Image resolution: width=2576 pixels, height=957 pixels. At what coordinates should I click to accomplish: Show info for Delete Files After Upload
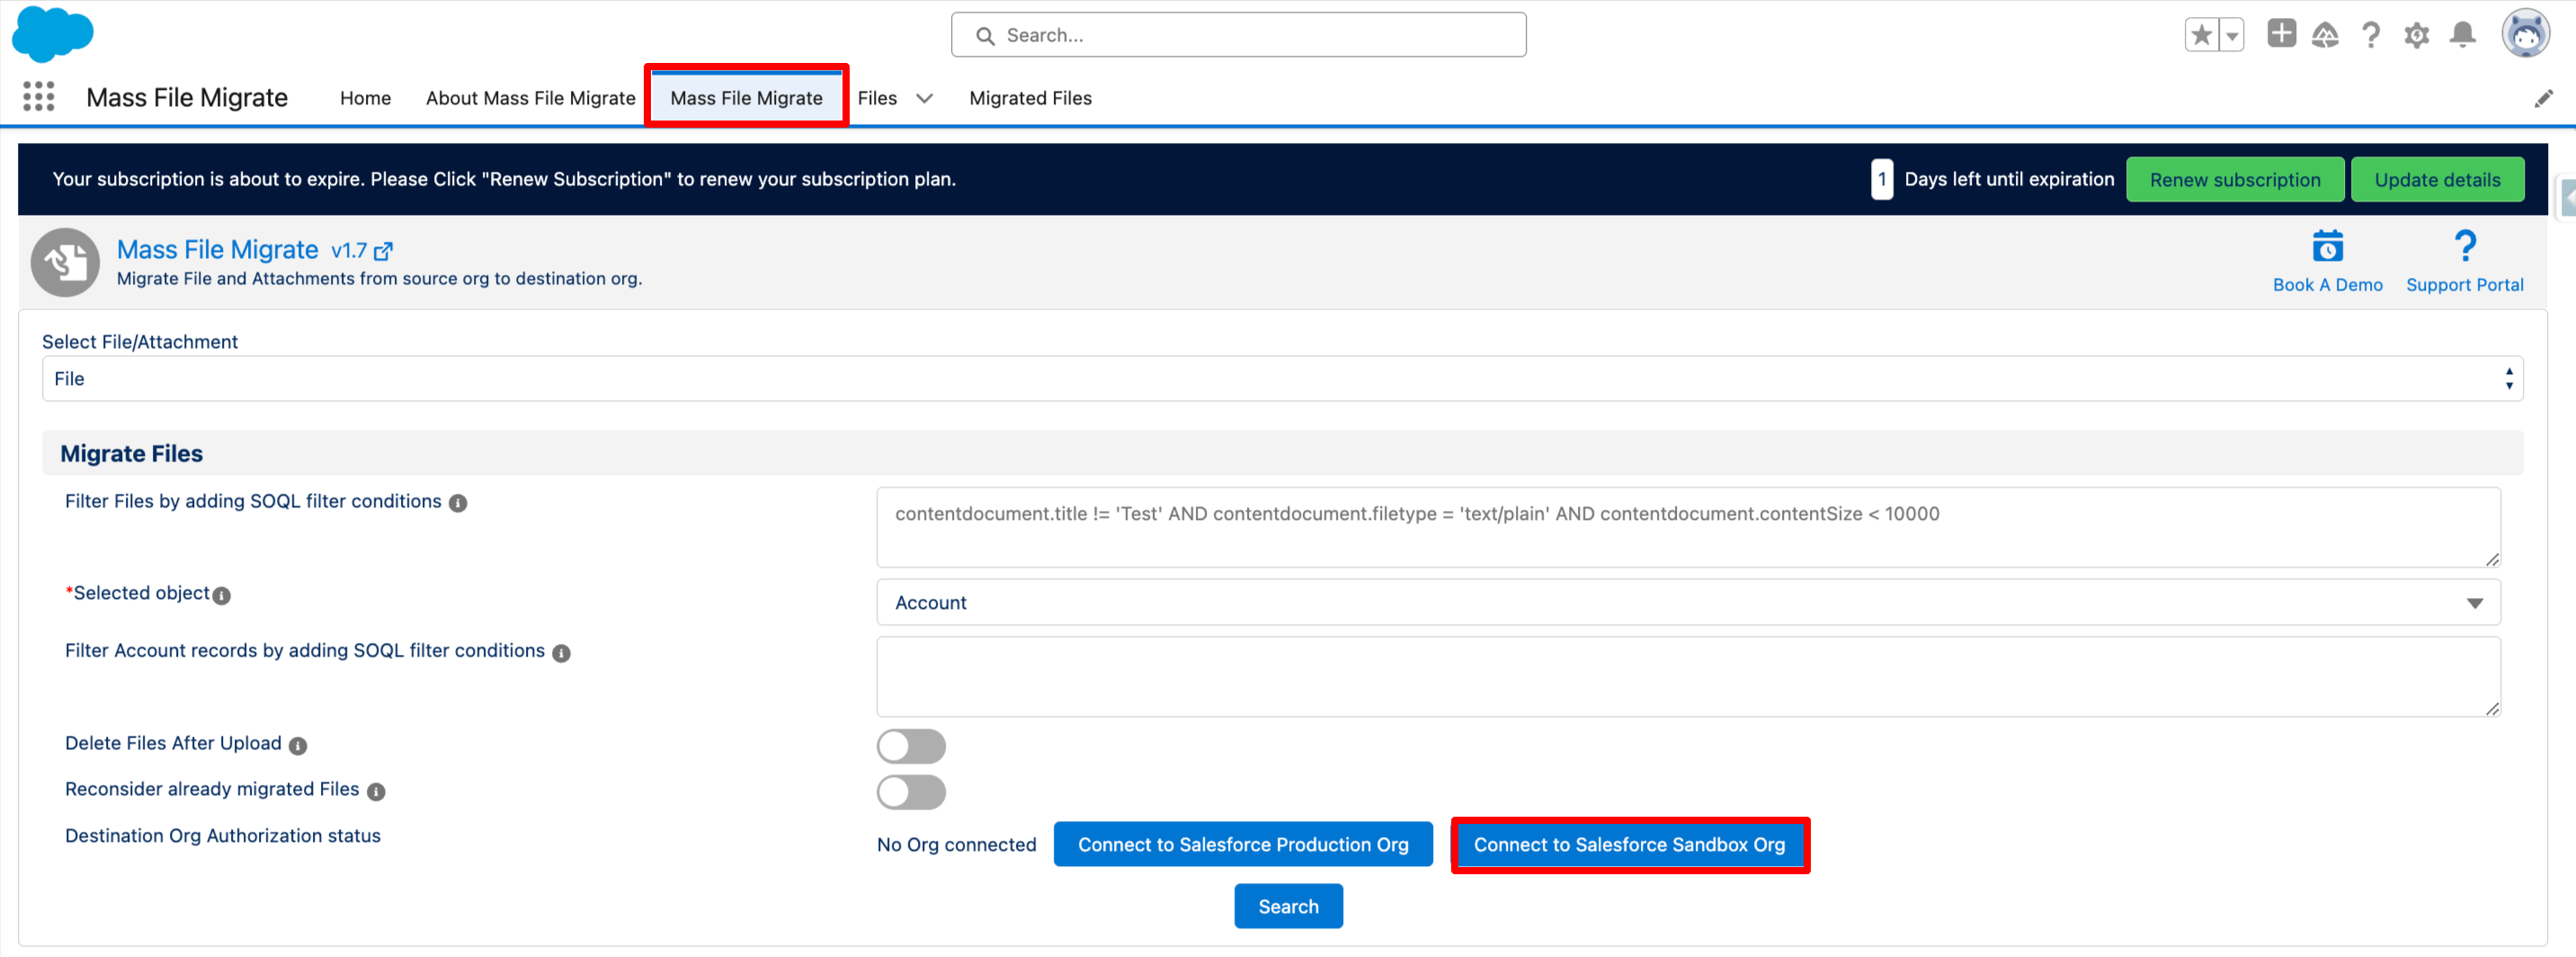click(x=298, y=745)
